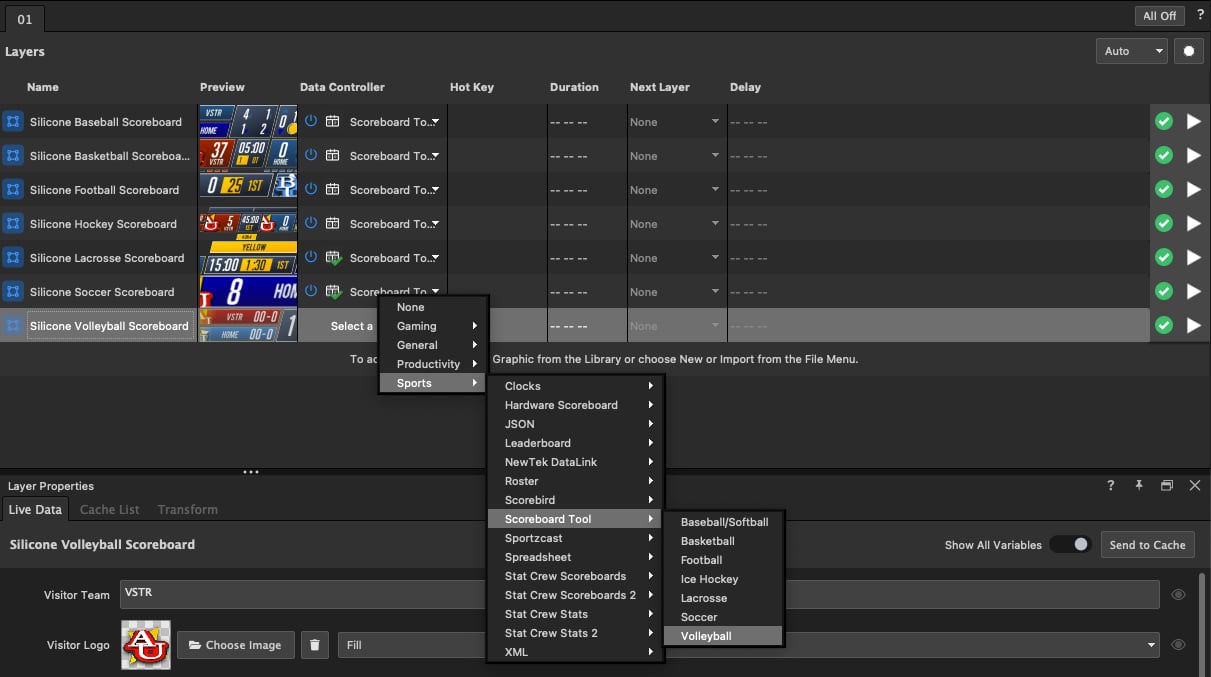
Task: Select the Live Data tab
Action: 35,509
